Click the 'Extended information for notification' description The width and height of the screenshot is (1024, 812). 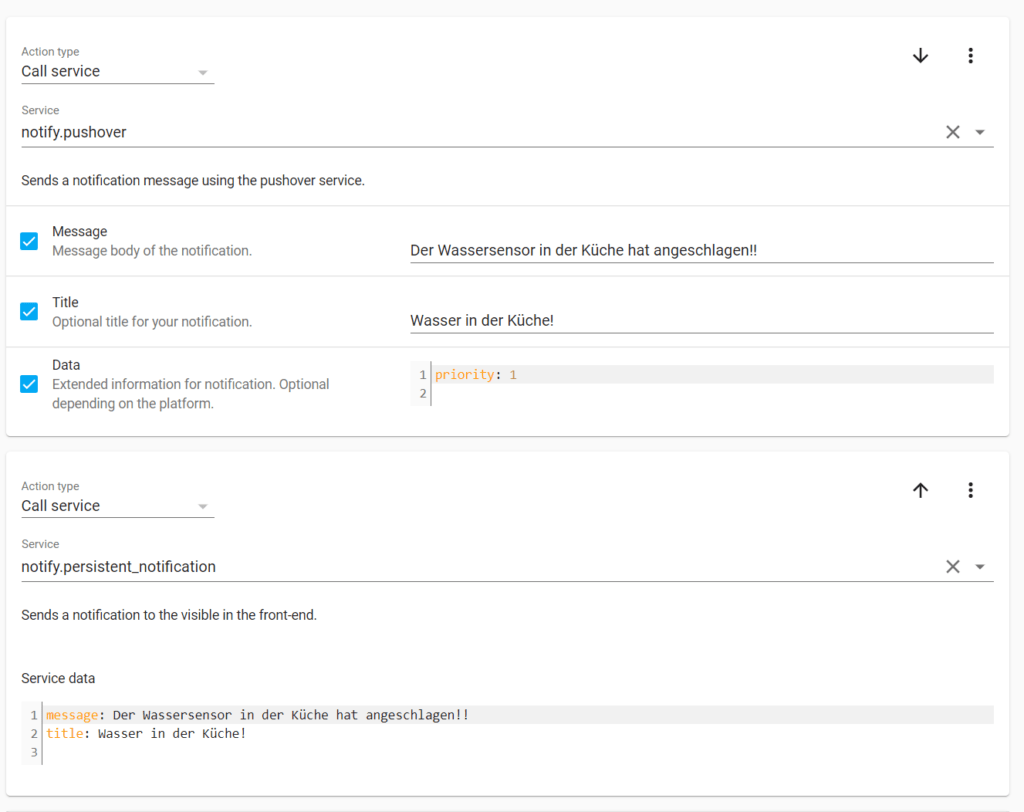(x=191, y=394)
